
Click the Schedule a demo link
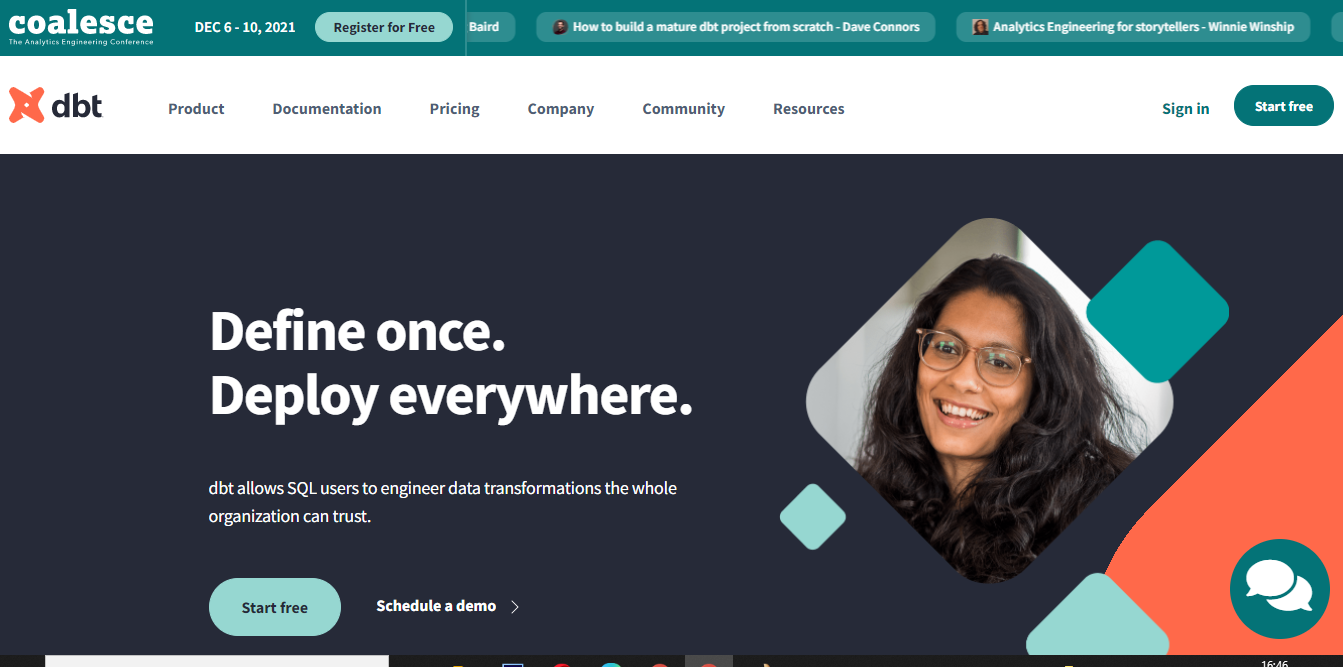pos(436,606)
